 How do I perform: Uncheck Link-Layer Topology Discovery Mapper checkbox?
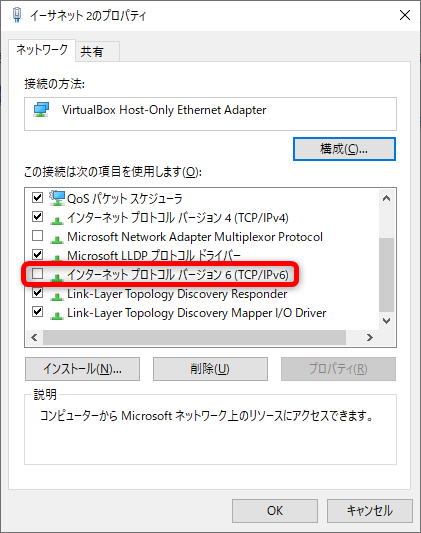(x=37, y=312)
